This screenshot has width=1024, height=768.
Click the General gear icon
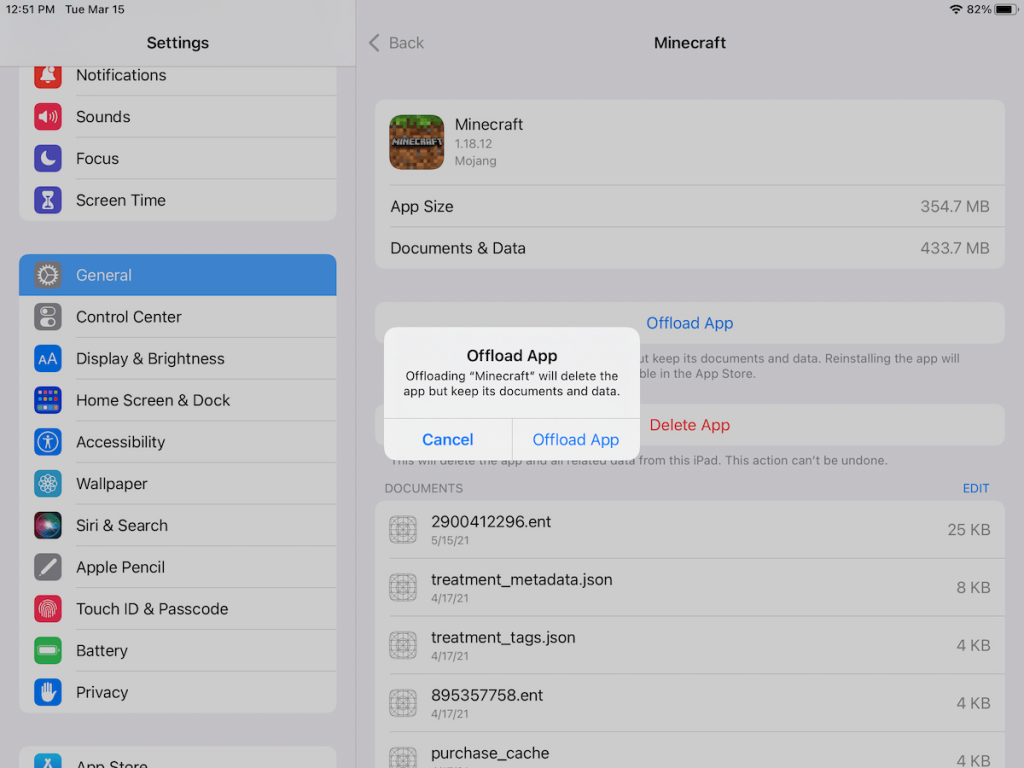(x=48, y=275)
